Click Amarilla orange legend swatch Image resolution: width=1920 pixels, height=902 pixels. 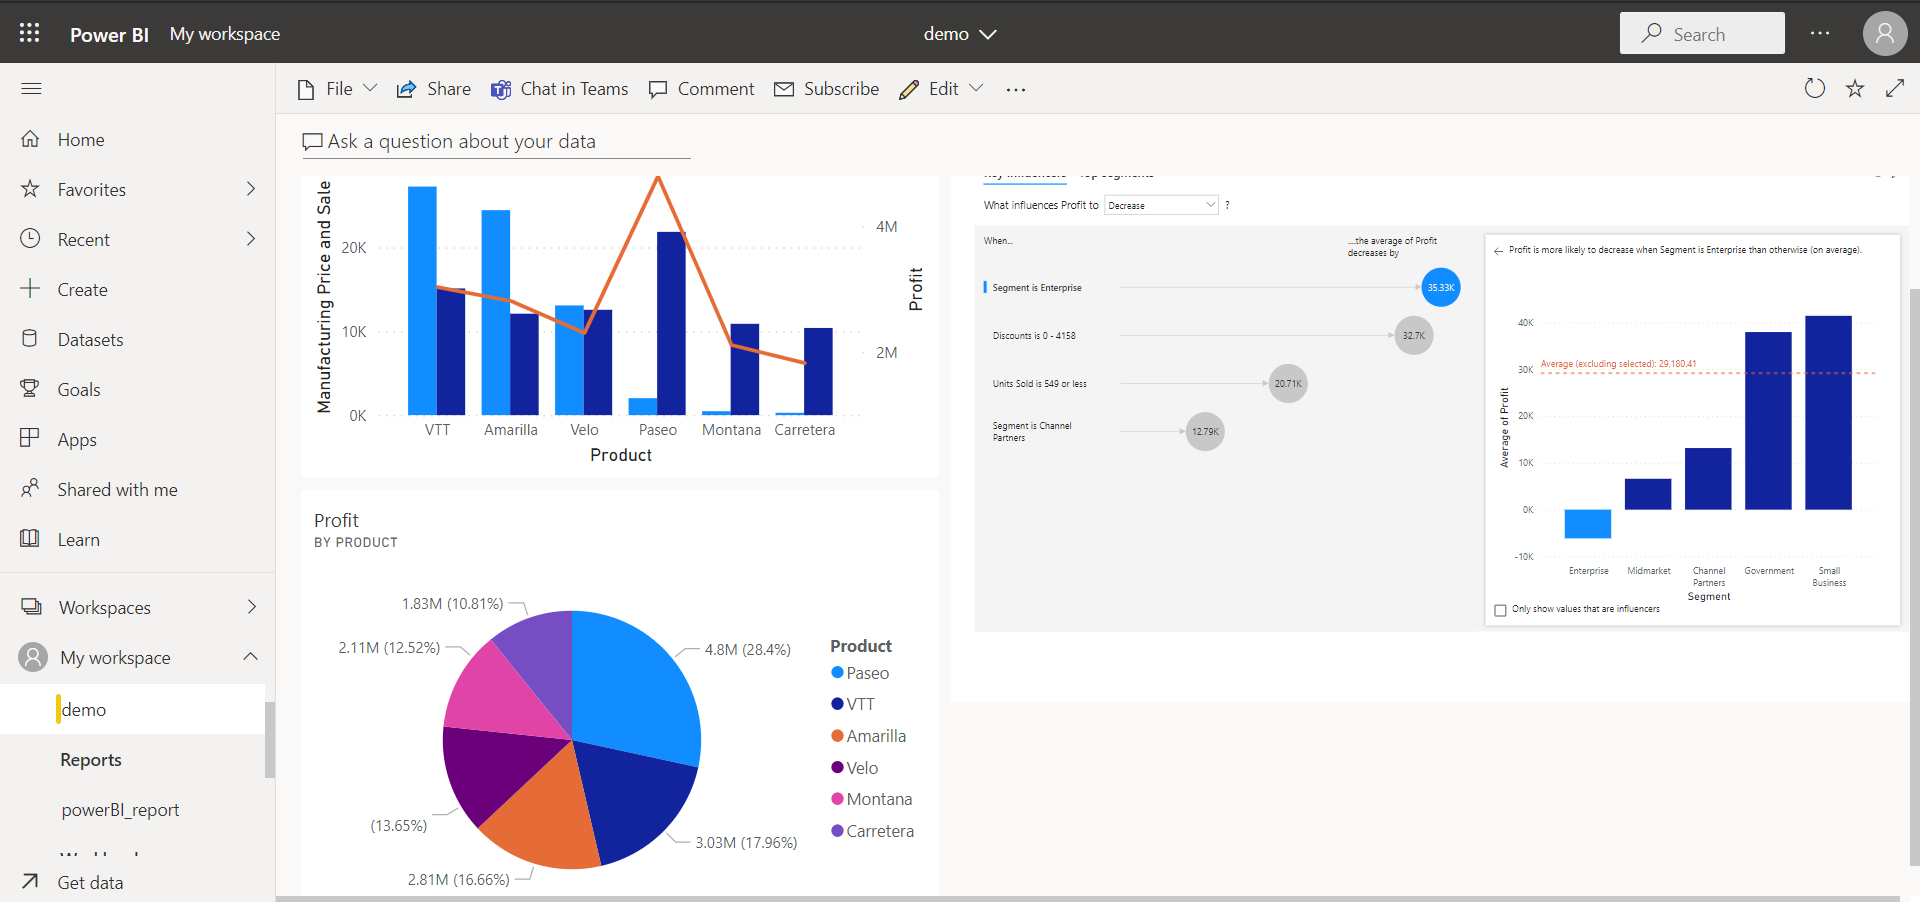838,736
